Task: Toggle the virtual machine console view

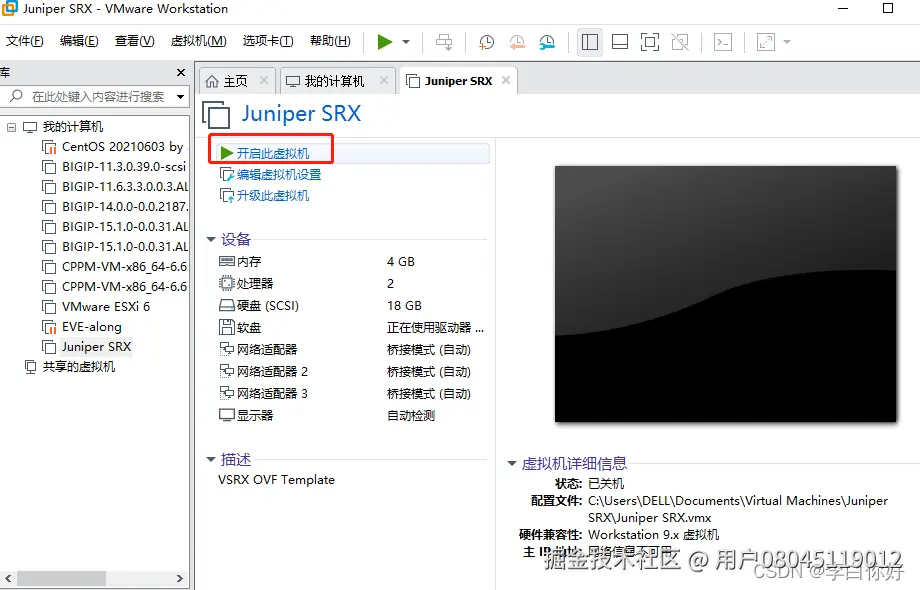Action: click(x=724, y=42)
